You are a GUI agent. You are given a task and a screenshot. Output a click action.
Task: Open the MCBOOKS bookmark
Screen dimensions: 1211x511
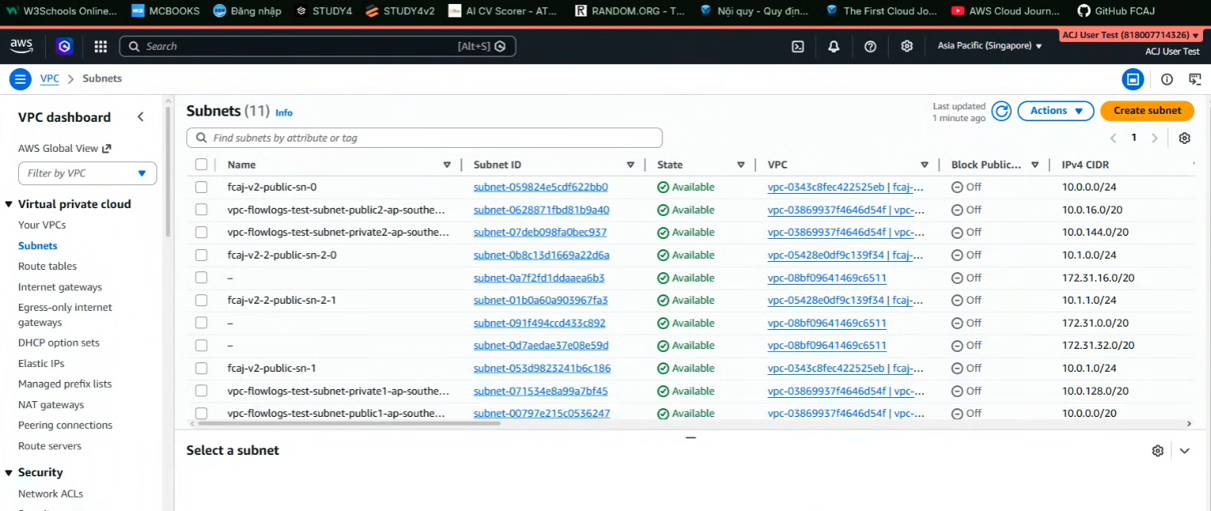click(x=166, y=11)
